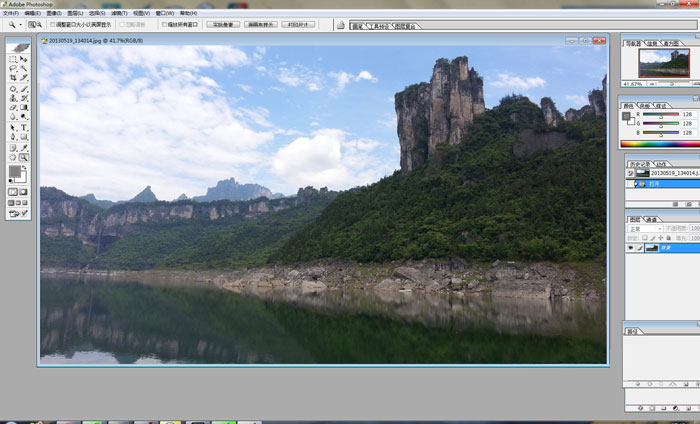Select the Lasso tool

(13, 68)
